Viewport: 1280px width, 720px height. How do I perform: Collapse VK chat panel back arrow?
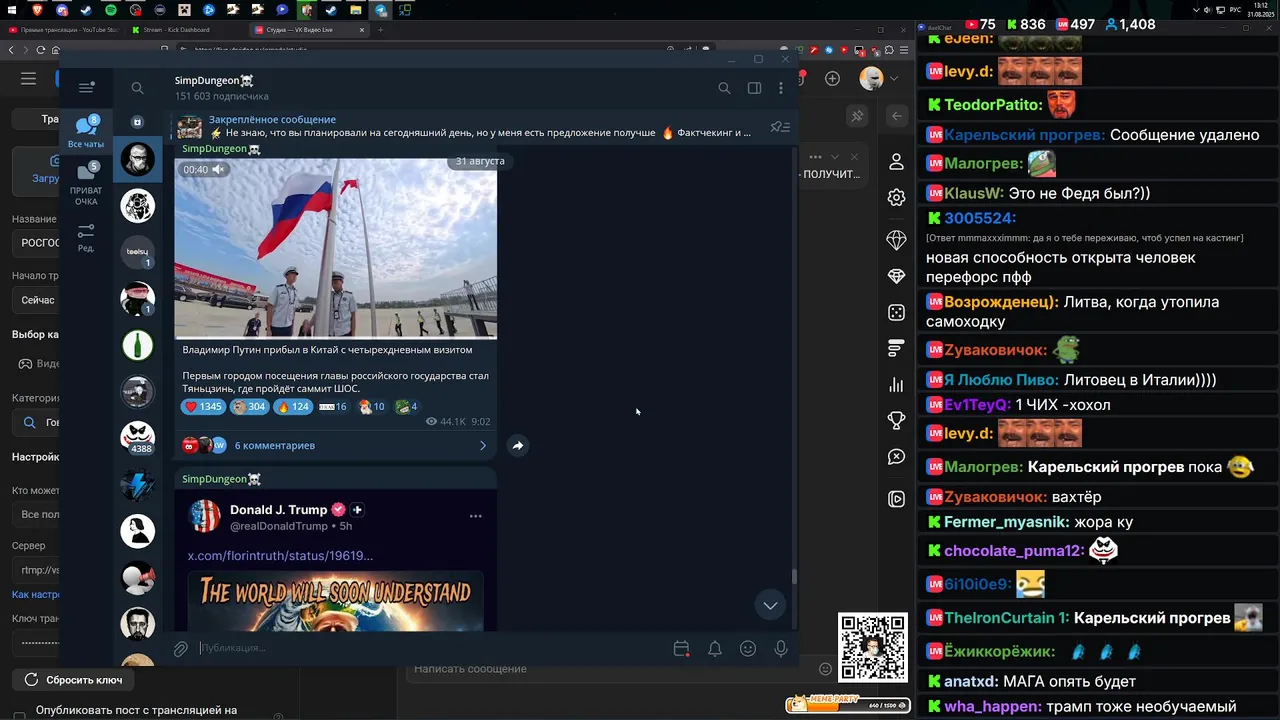(896, 116)
